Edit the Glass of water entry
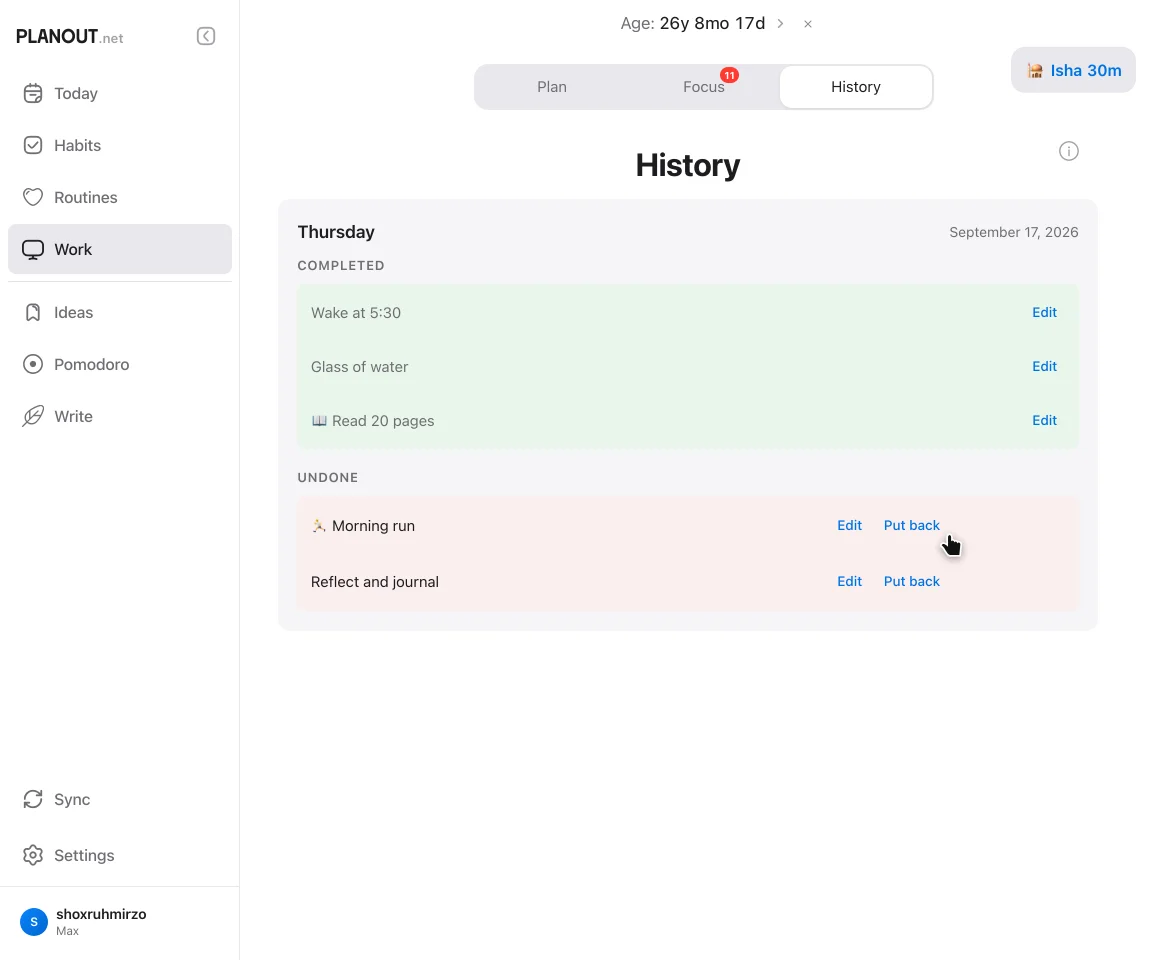 tap(1044, 366)
